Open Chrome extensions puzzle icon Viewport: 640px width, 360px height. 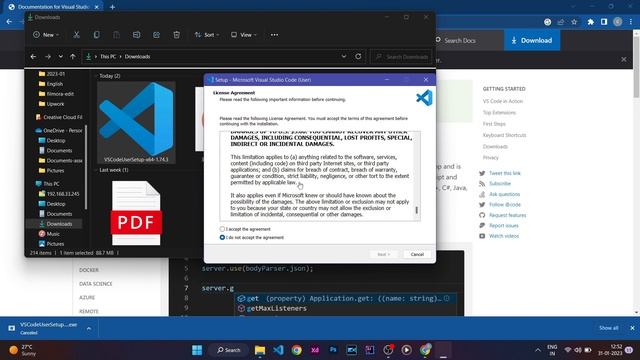point(590,22)
